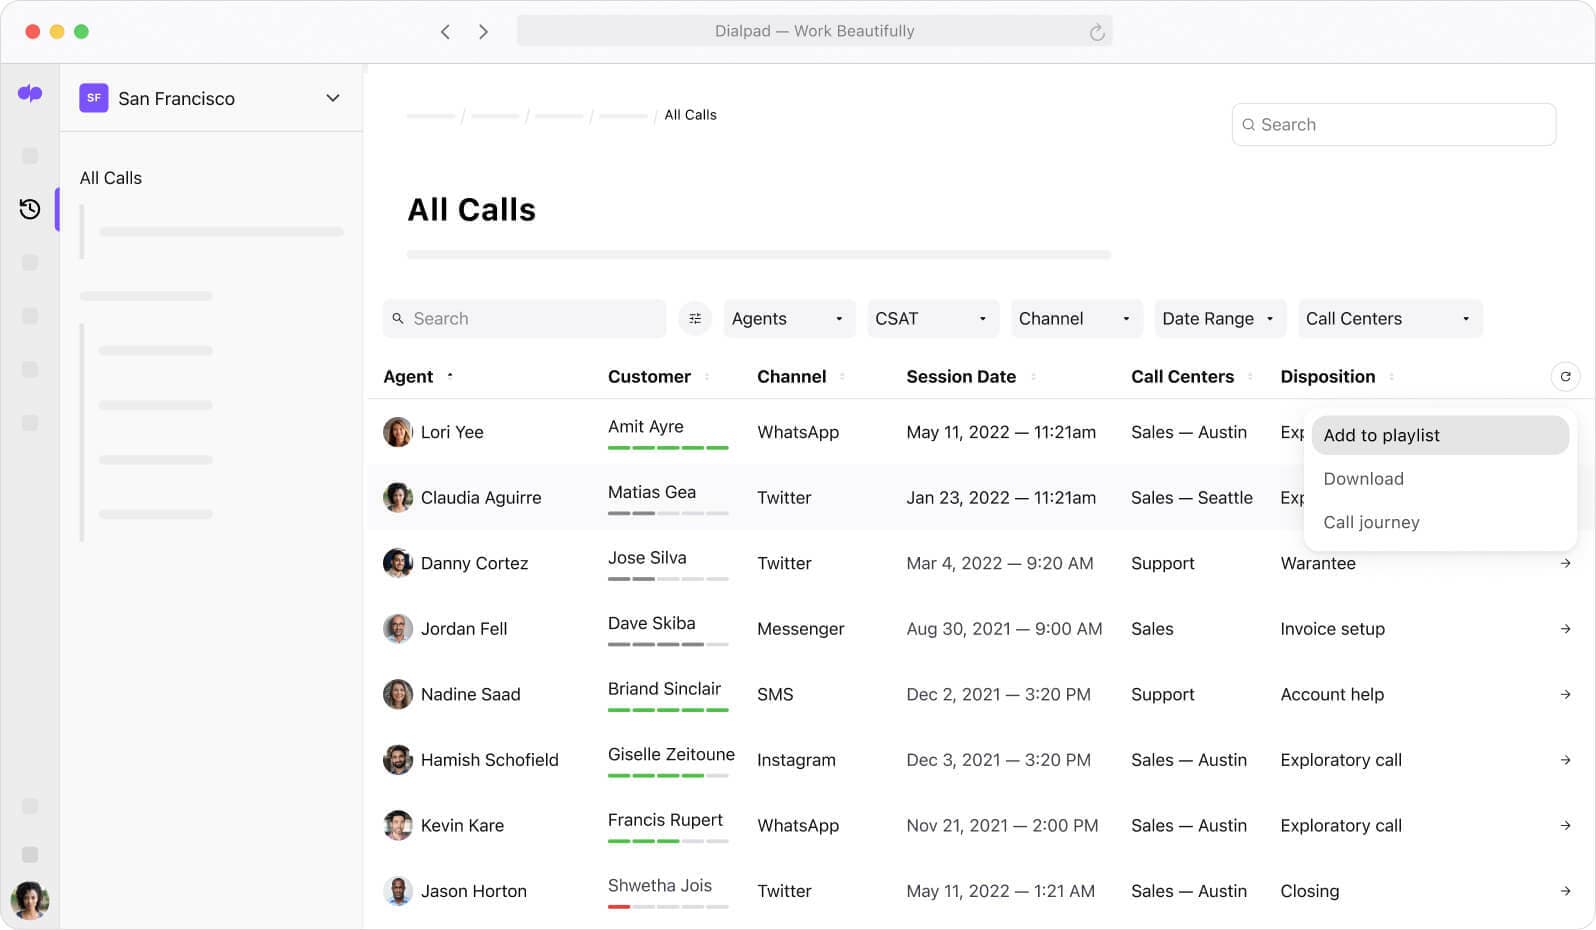
Task: Go back with browser arrow
Action: (x=445, y=32)
